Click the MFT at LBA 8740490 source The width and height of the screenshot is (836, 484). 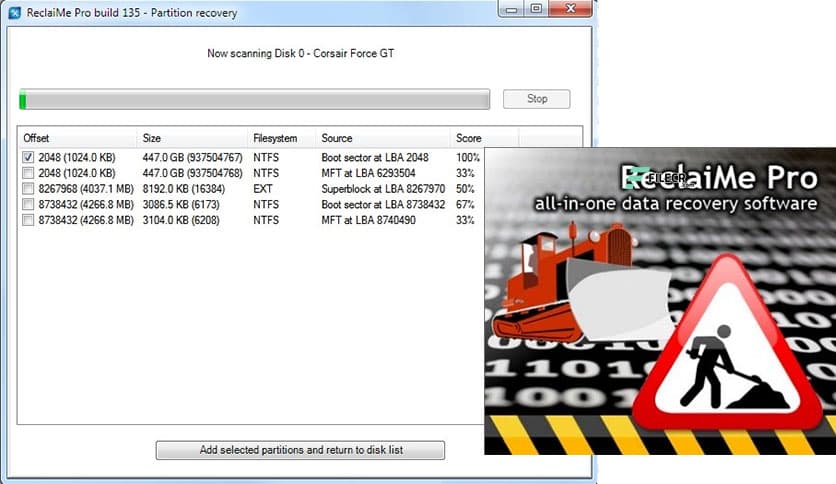point(368,220)
